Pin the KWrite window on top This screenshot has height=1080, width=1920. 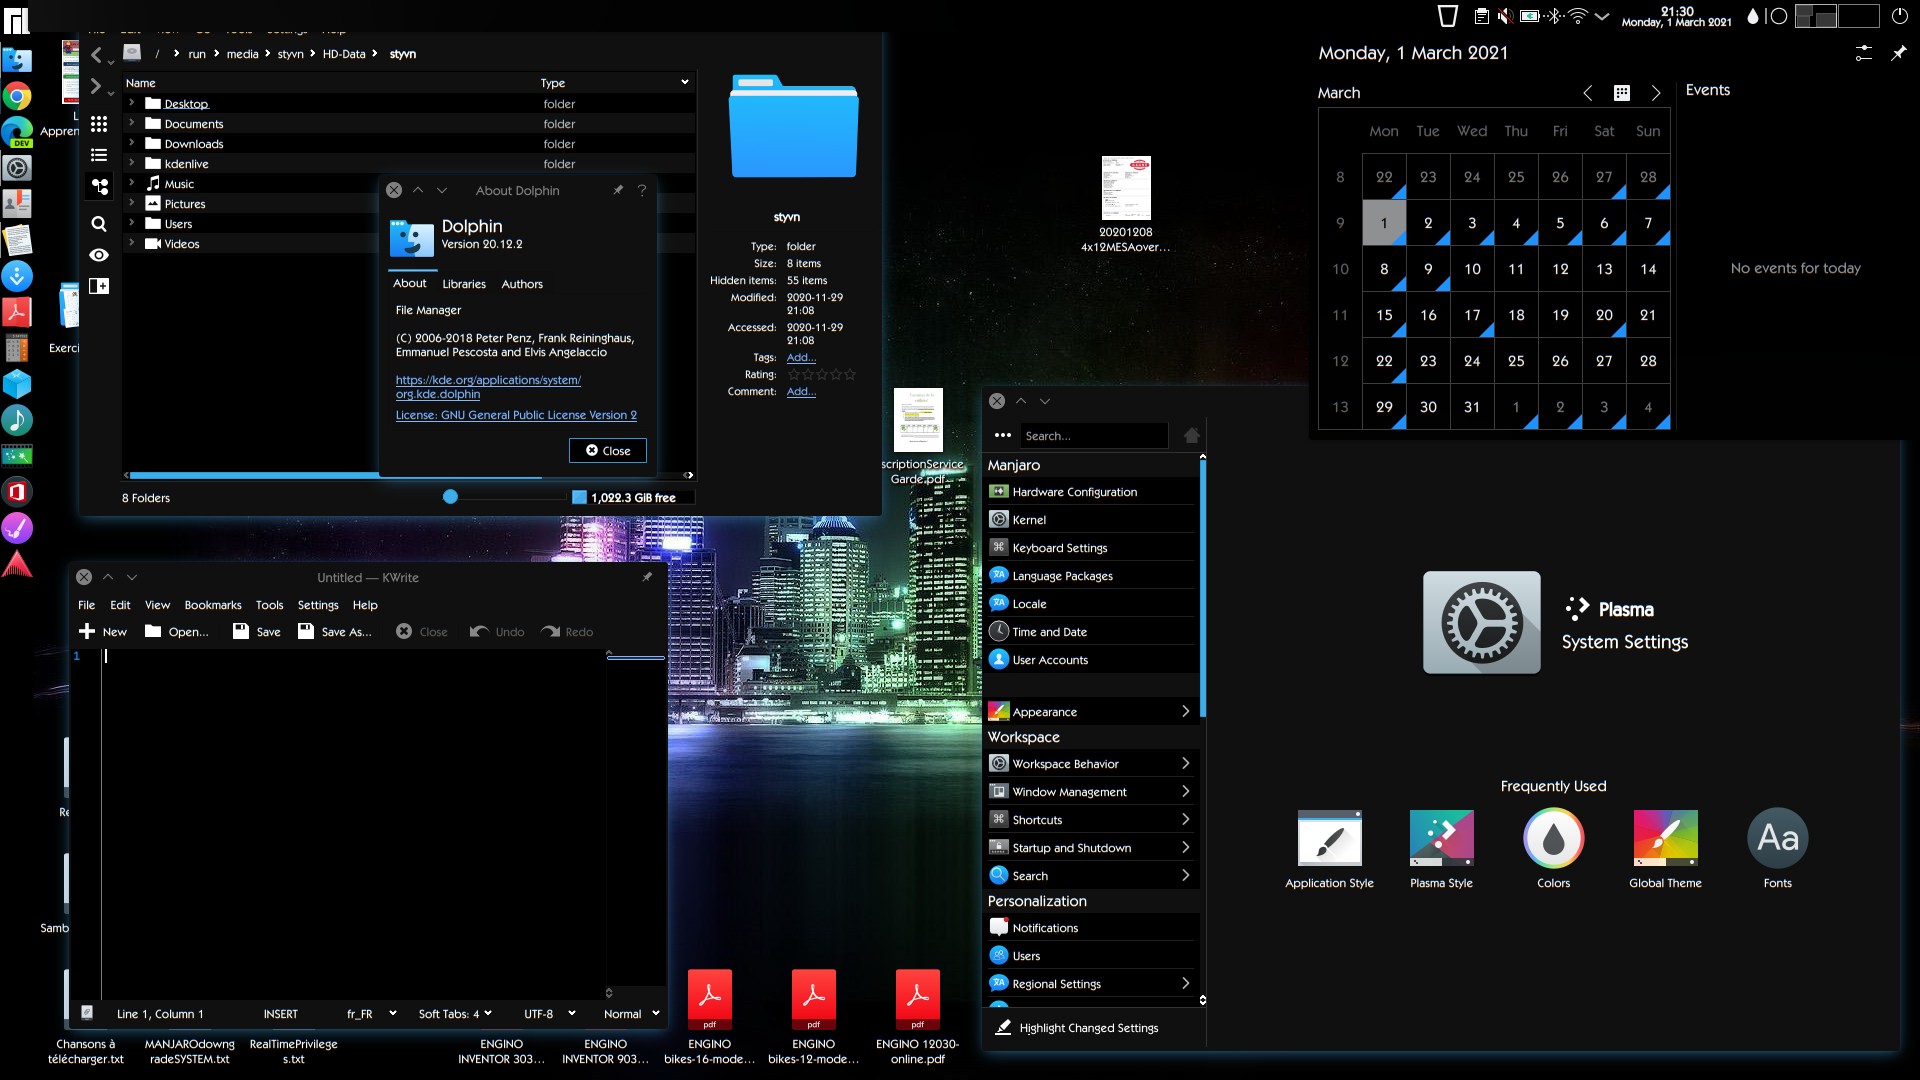(x=647, y=577)
